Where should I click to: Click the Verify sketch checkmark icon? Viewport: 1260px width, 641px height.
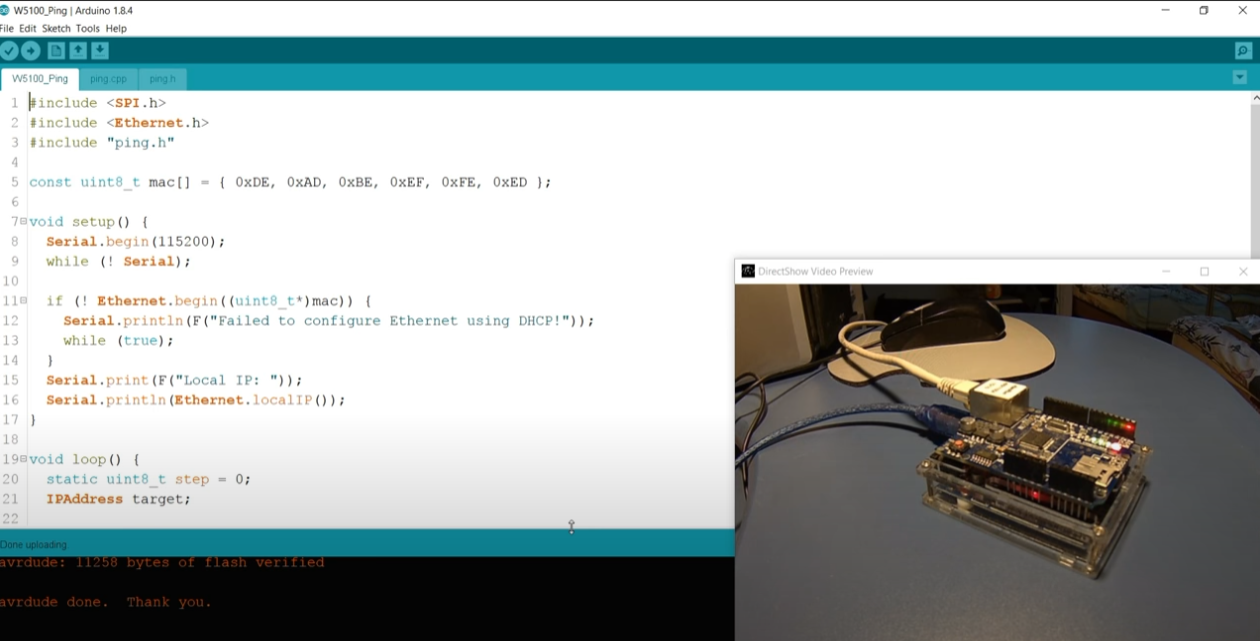[x=9, y=51]
